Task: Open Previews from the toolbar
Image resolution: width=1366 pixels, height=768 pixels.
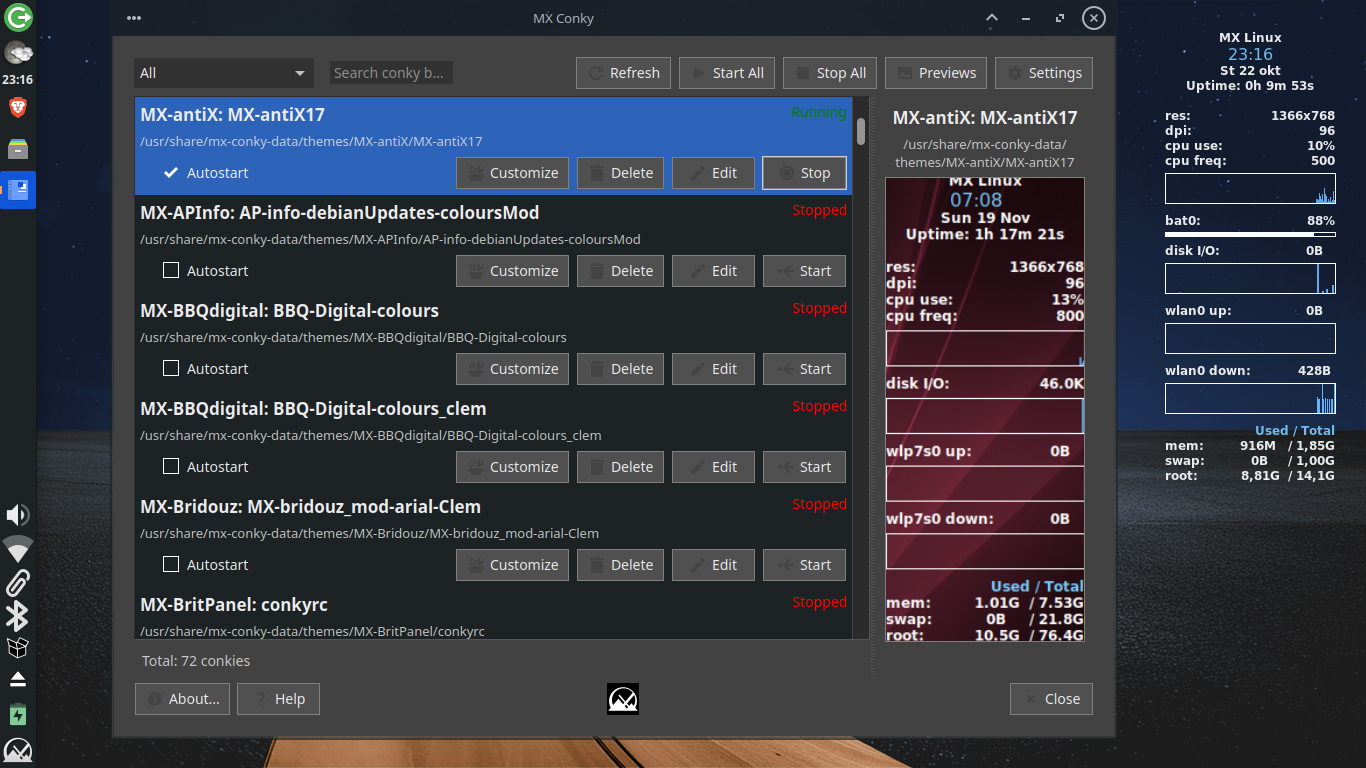Action: coord(936,73)
